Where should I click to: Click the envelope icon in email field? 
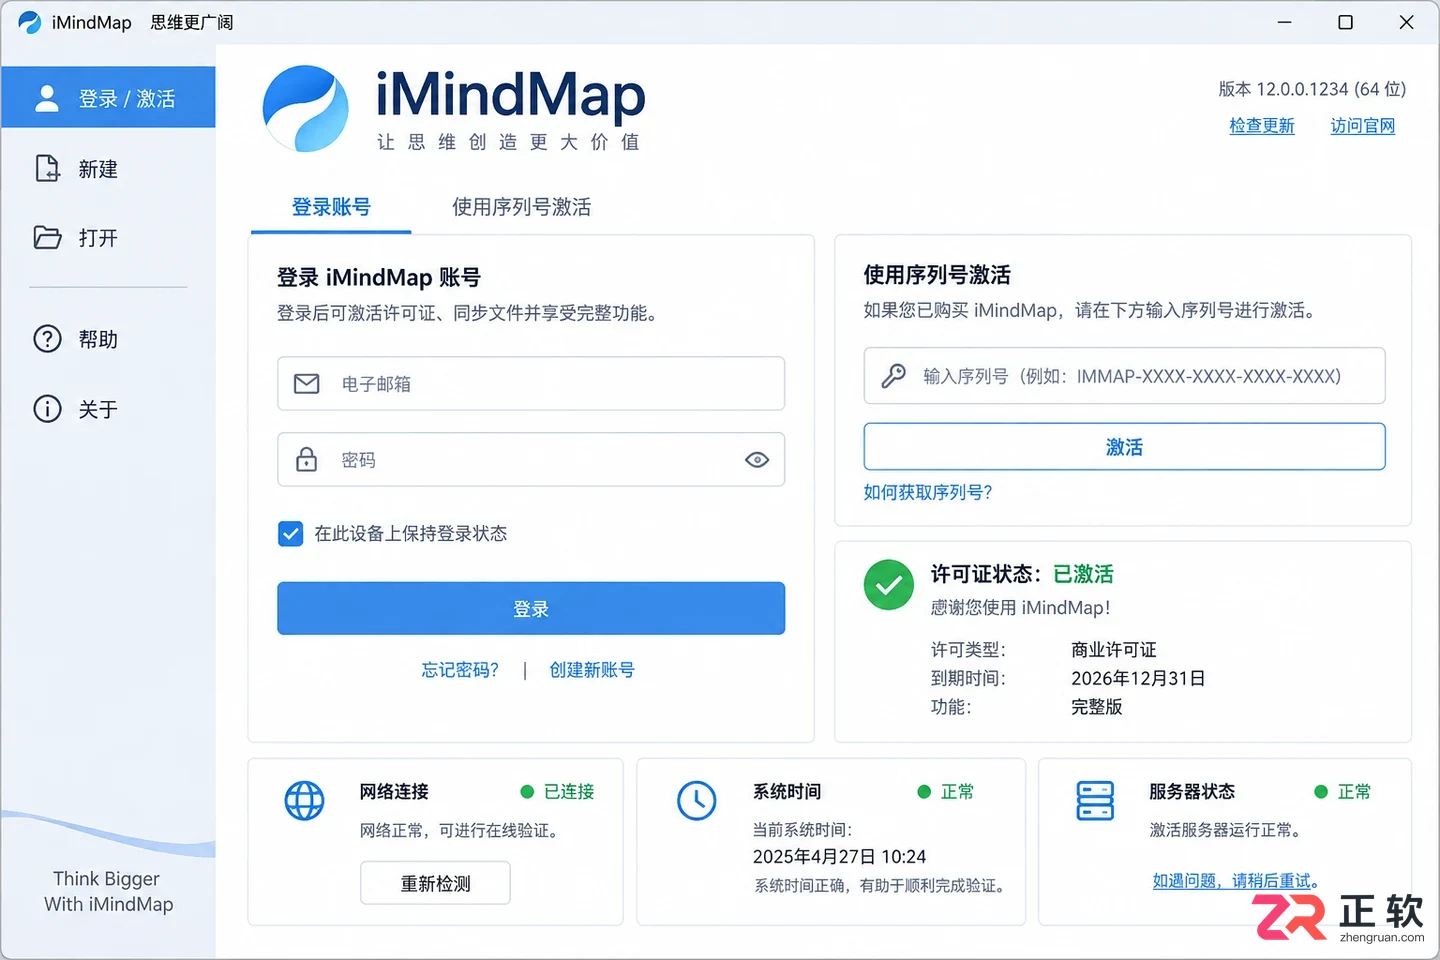click(x=307, y=384)
